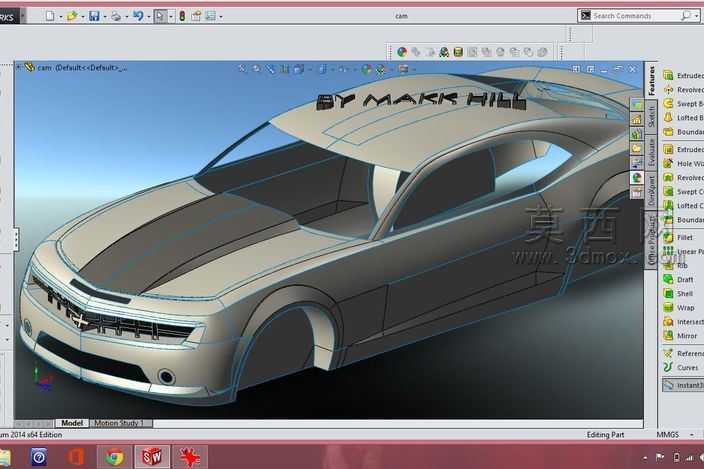The image size is (704, 469).
Task: Open the Options icon in top toolbar
Action: point(211,16)
